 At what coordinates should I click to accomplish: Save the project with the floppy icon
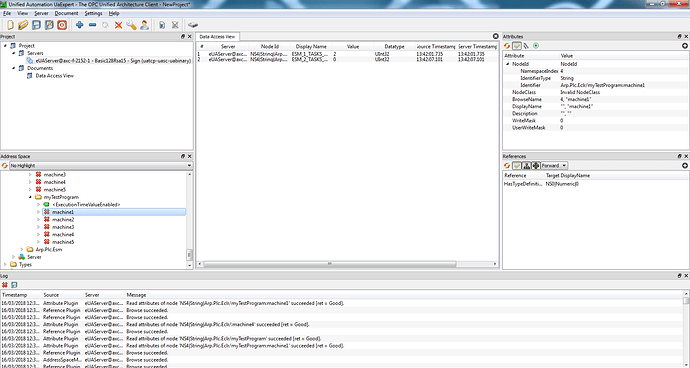pyautogui.click(x=36, y=25)
